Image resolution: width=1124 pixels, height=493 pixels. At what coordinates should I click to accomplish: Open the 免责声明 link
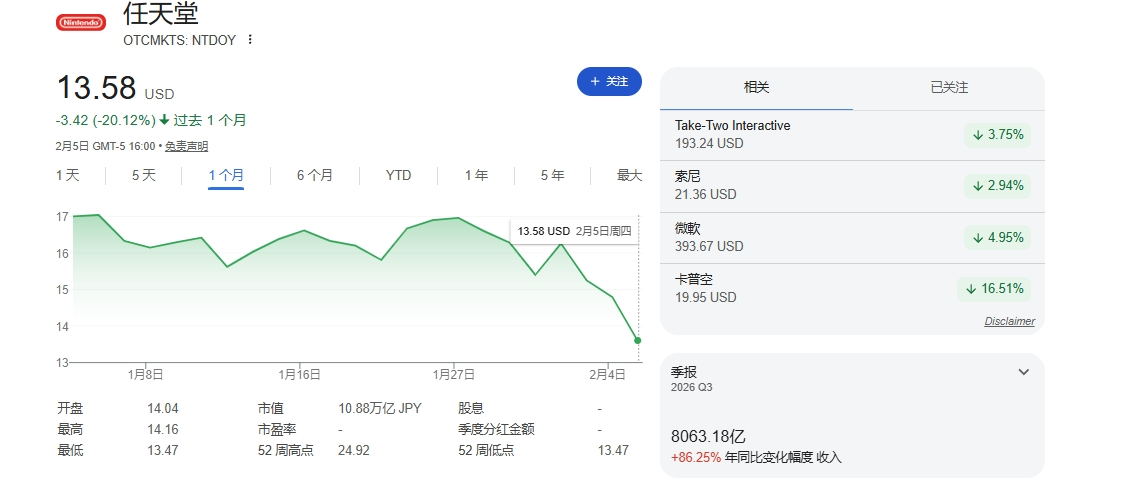(186, 146)
